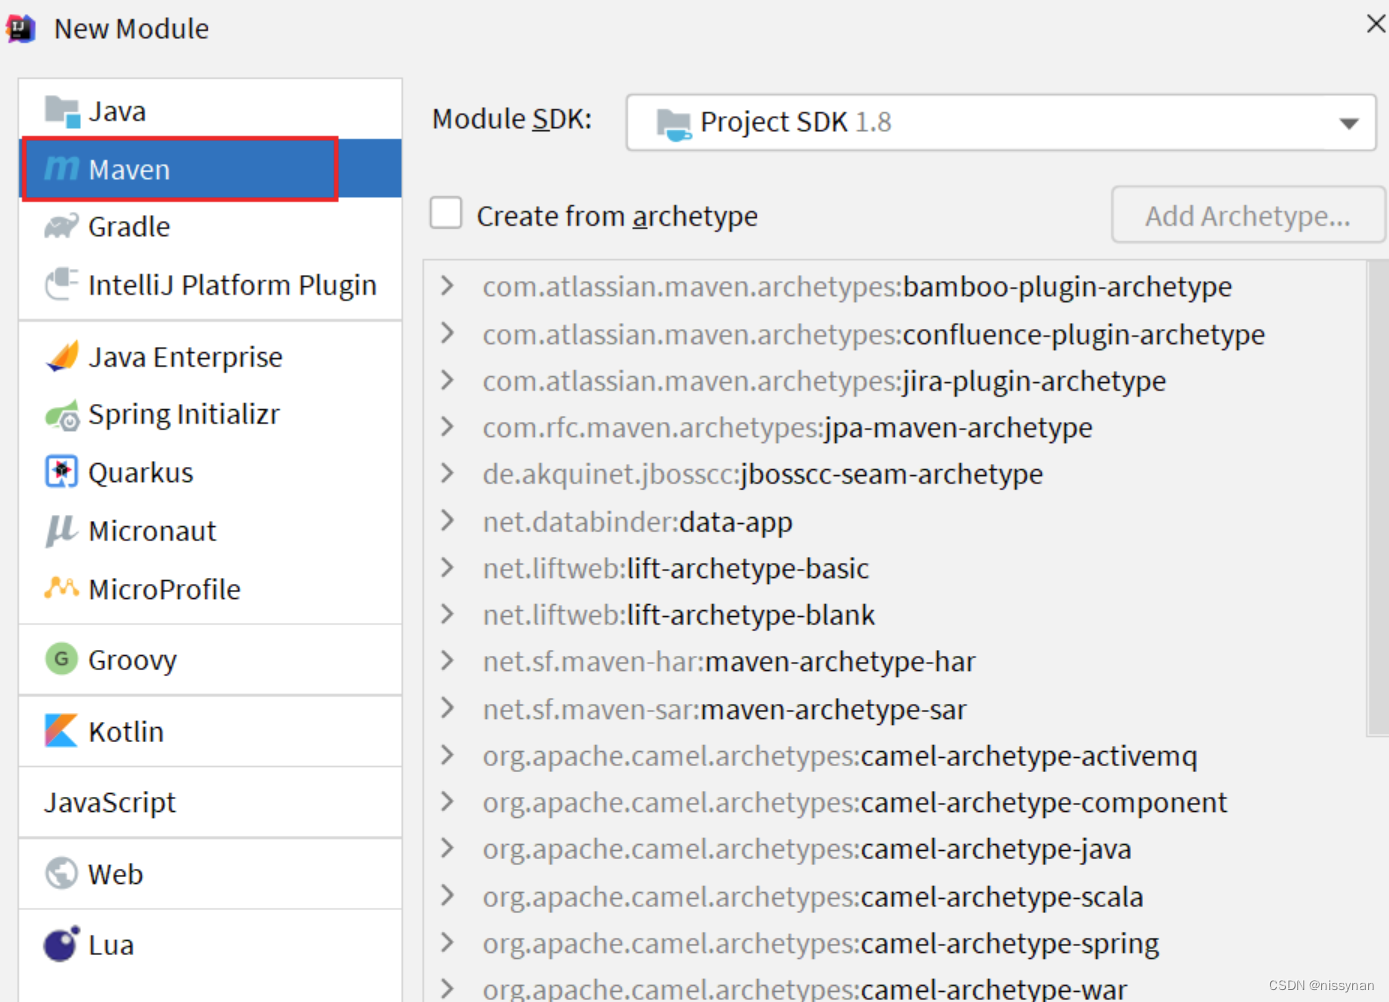Select Kotlin module type
1389x1002 pixels.
pyautogui.click(x=210, y=731)
